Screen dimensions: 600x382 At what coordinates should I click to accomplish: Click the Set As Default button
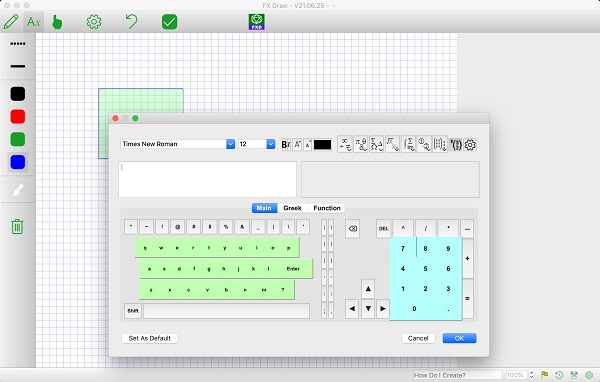pyautogui.click(x=150, y=338)
